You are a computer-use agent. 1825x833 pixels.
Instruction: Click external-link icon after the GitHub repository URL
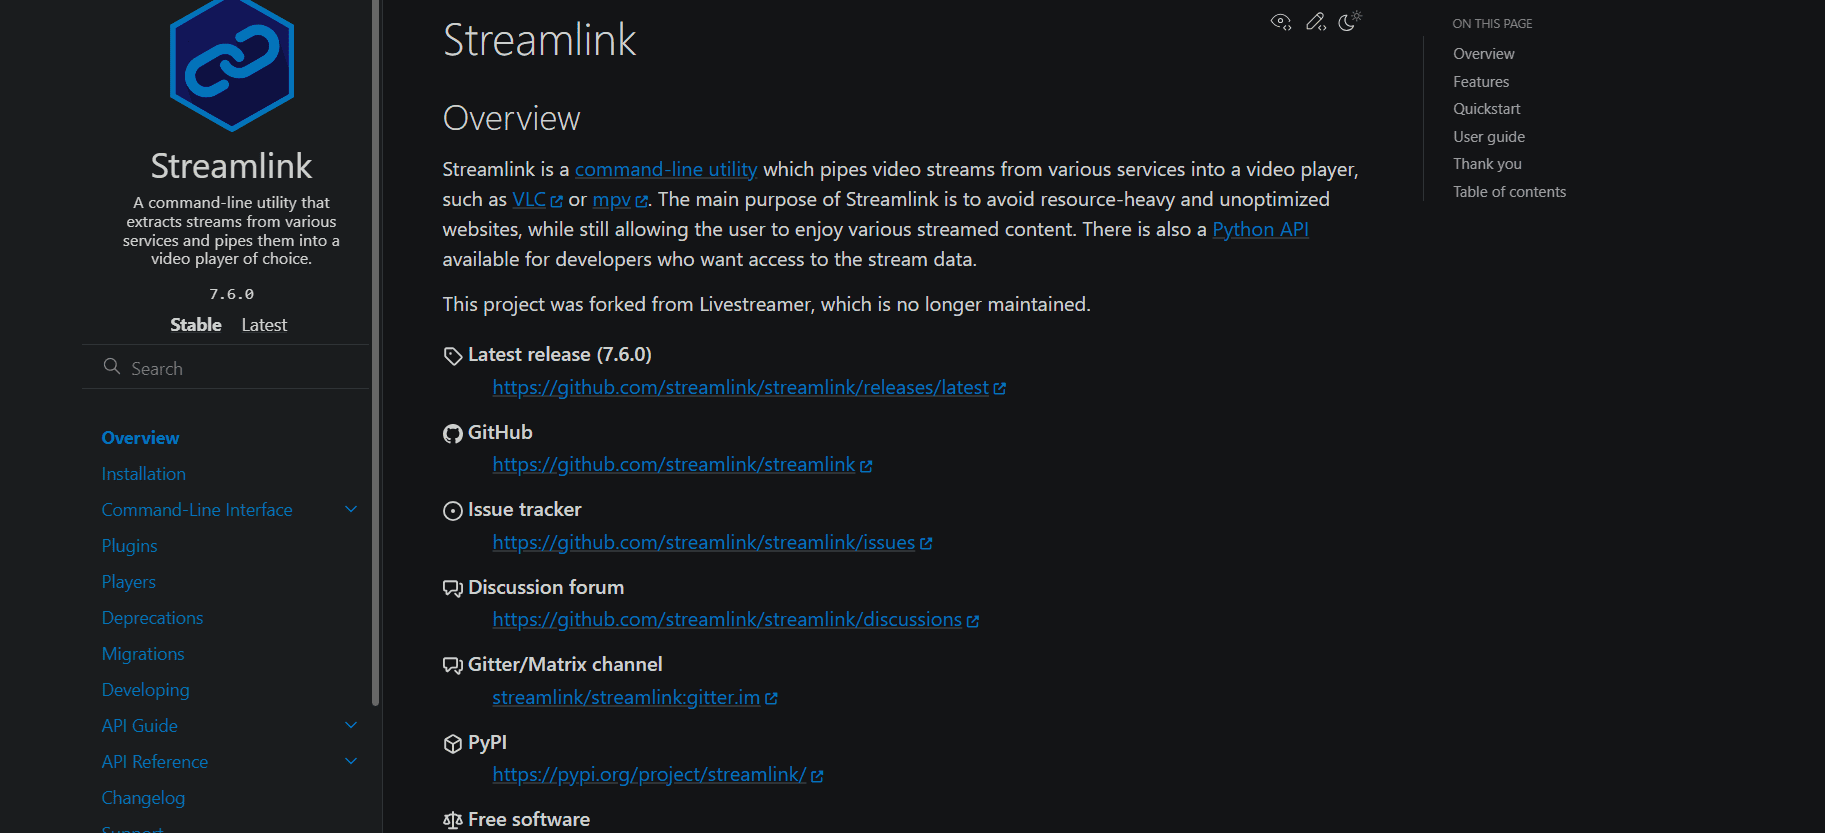tap(866, 466)
